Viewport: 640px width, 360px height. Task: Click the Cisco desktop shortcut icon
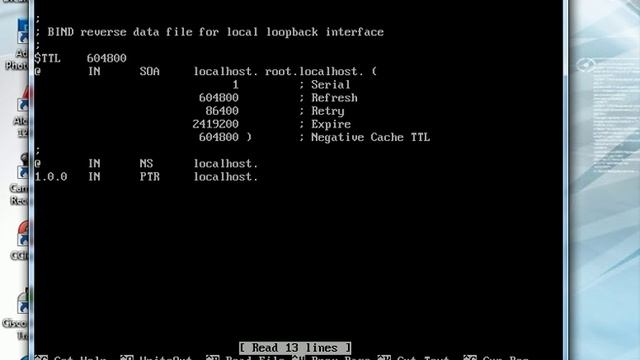click(22, 301)
